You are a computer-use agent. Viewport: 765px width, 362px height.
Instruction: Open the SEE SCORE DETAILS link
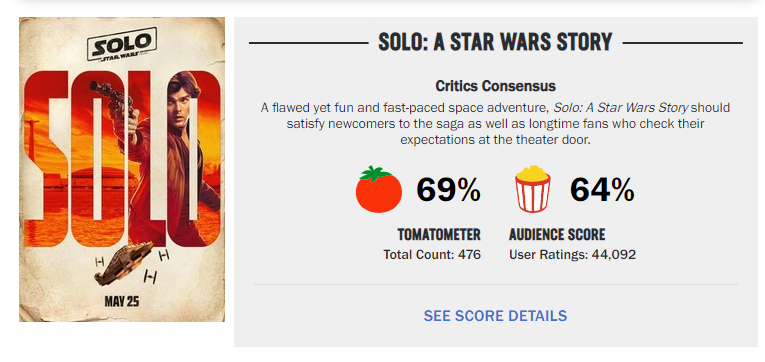point(495,316)
